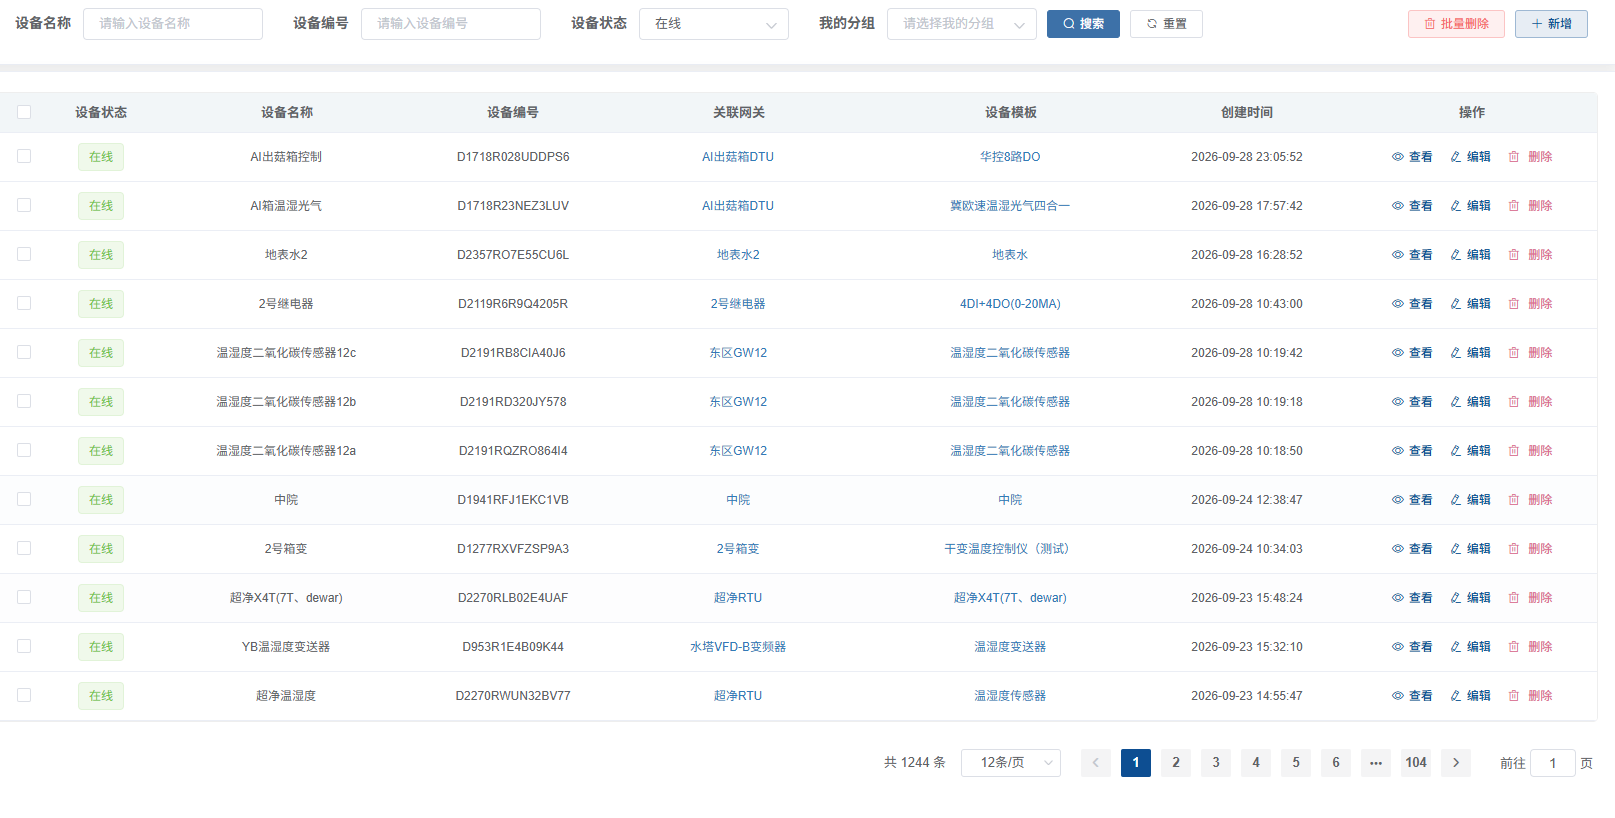
Task: Click the reset 重置 button
Action: (1166, 24)
